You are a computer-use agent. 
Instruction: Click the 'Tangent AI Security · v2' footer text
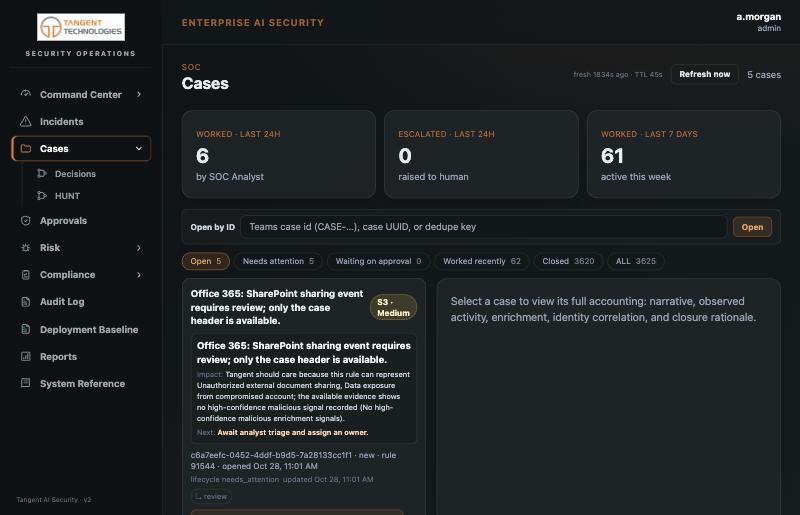[x=54, y=500]
